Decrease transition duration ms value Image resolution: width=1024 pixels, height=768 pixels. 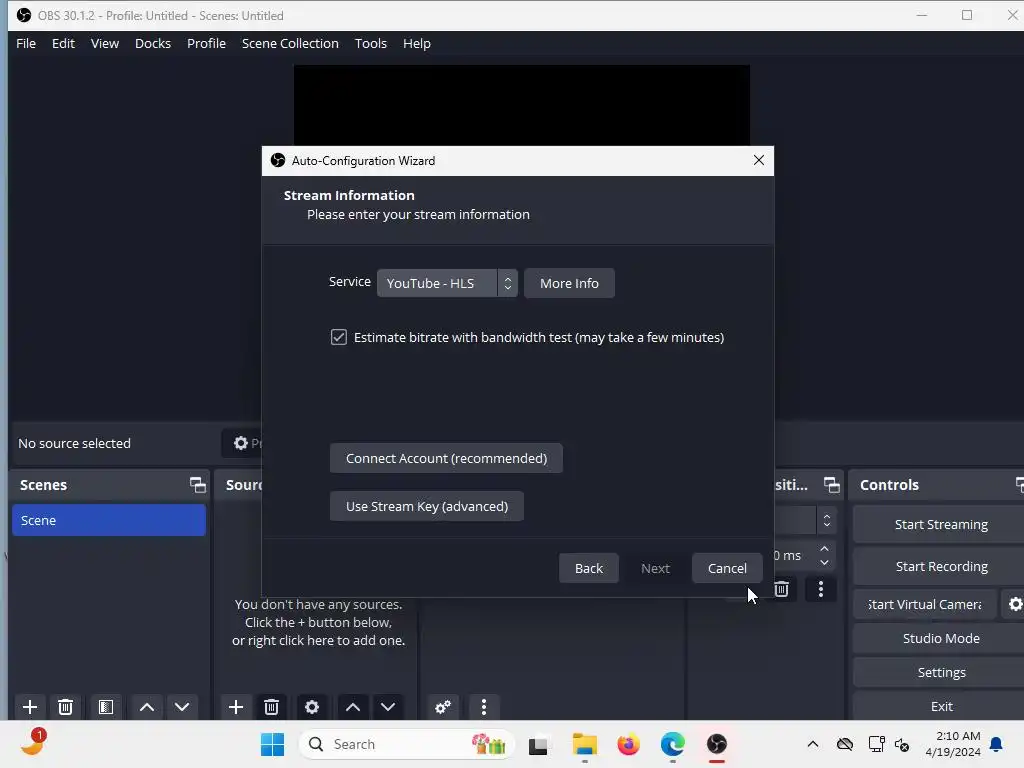coord(824,562)
